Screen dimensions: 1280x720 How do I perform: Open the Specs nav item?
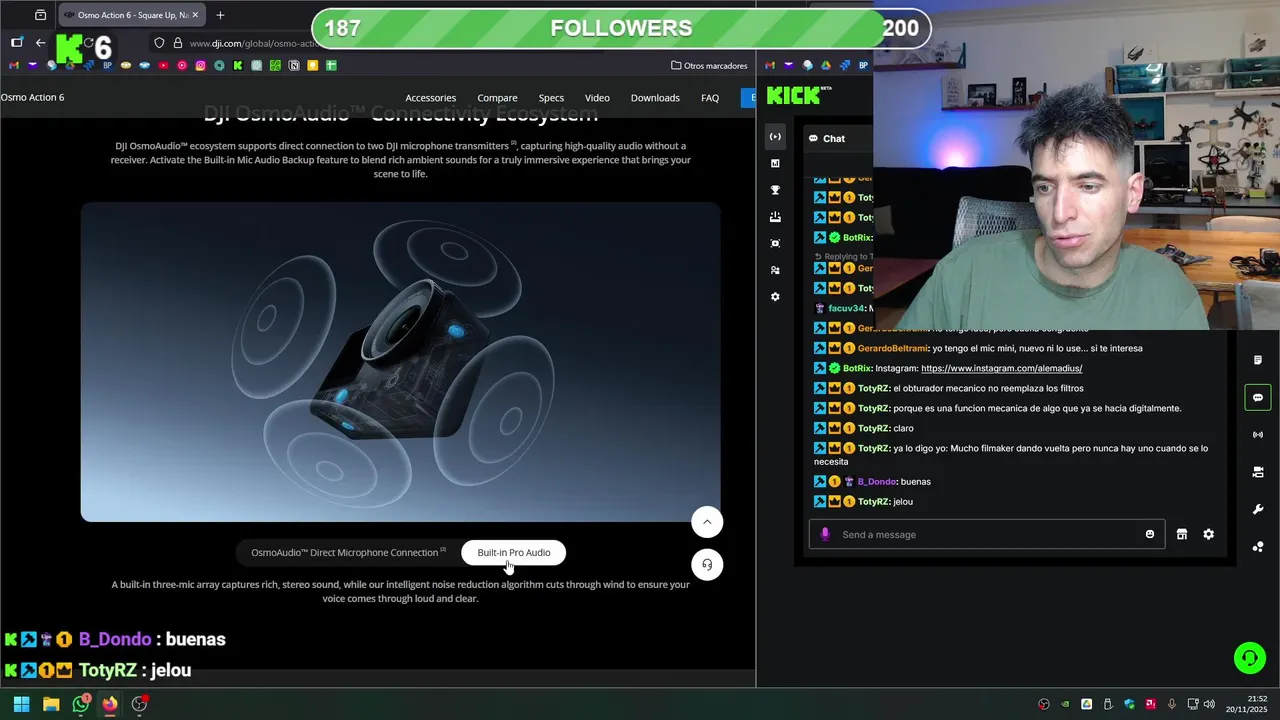point(551,98)
